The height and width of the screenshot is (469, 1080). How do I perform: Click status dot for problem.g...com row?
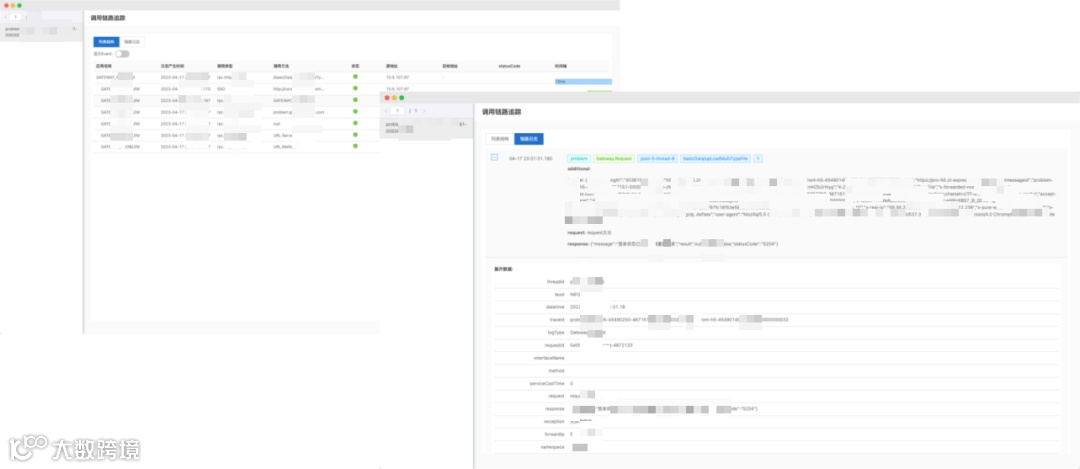click(355, 111)
